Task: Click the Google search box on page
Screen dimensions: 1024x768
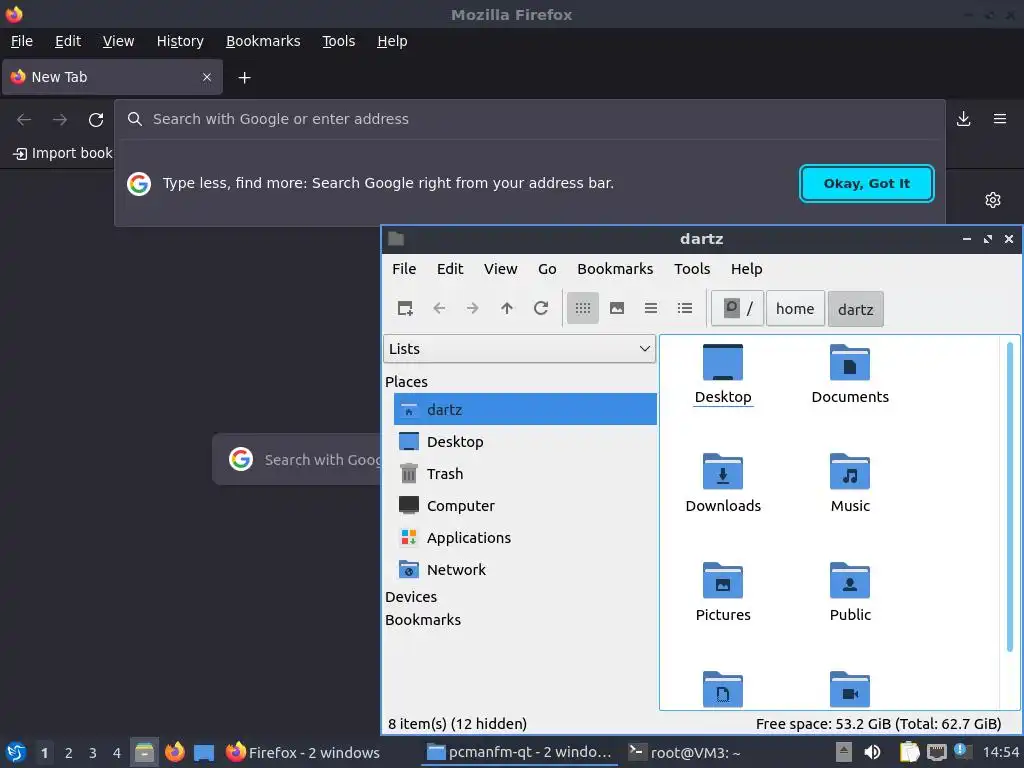Action: pyautogui.click(x=297, y=459)
